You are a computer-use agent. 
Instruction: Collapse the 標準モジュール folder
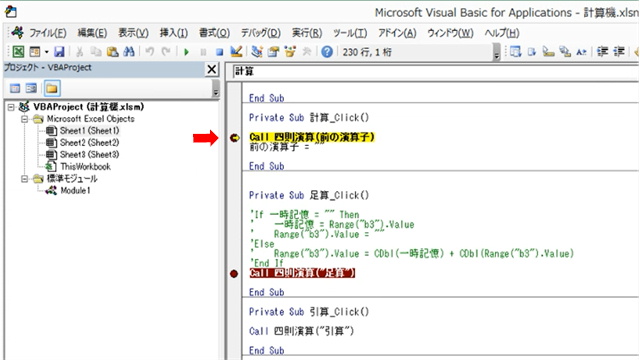24,179
